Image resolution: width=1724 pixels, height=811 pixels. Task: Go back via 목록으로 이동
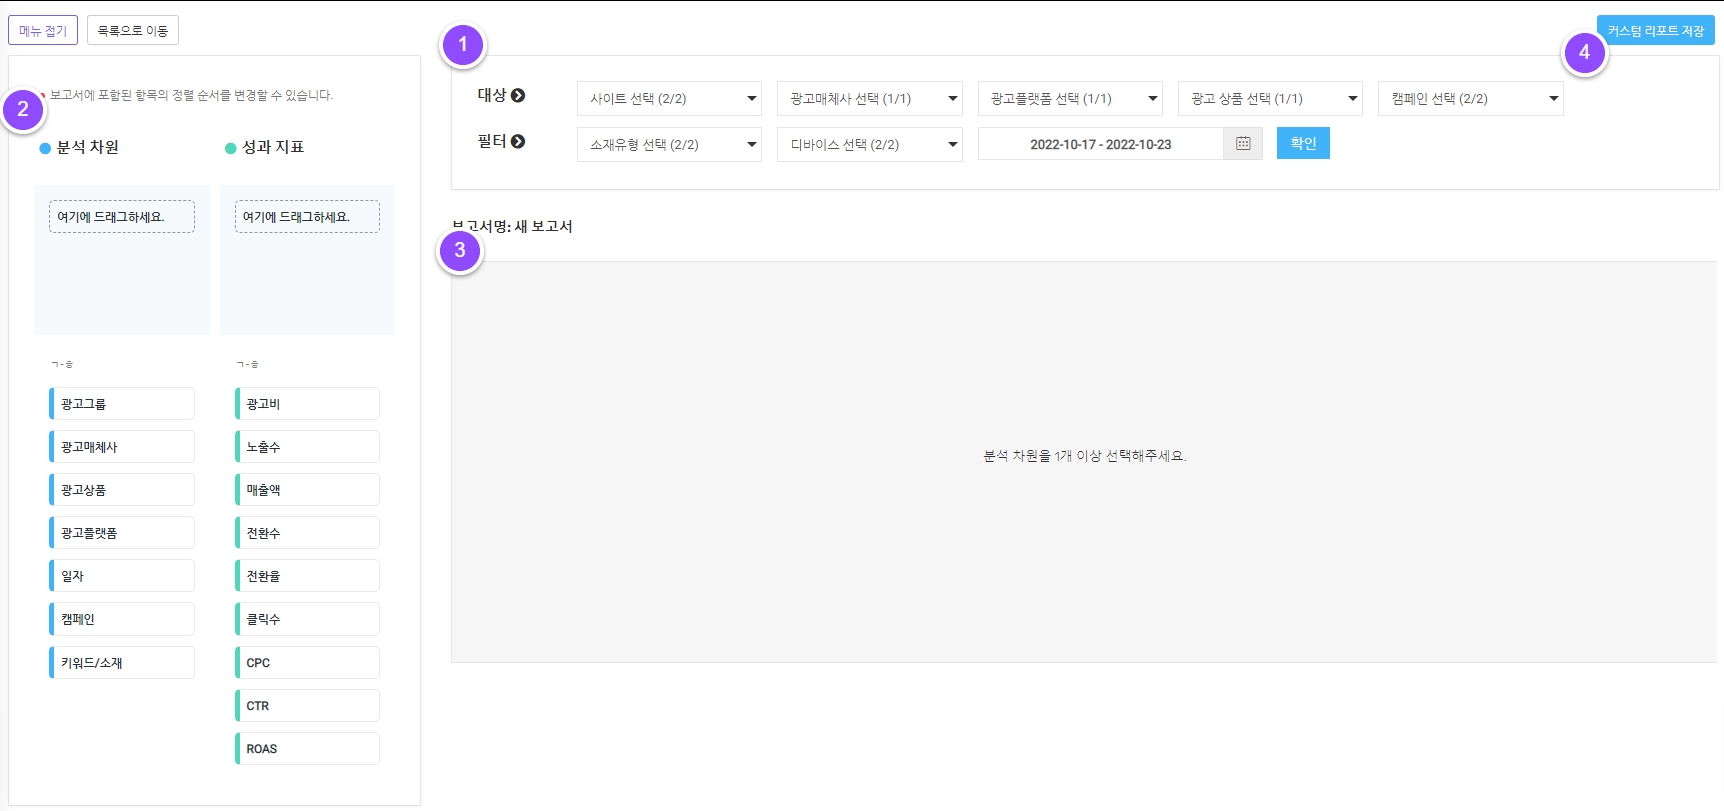click(133, 31)
